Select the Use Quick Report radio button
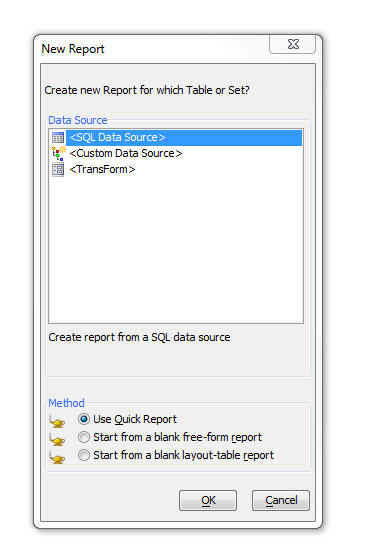The image size is (375, 546). (84, 419)
